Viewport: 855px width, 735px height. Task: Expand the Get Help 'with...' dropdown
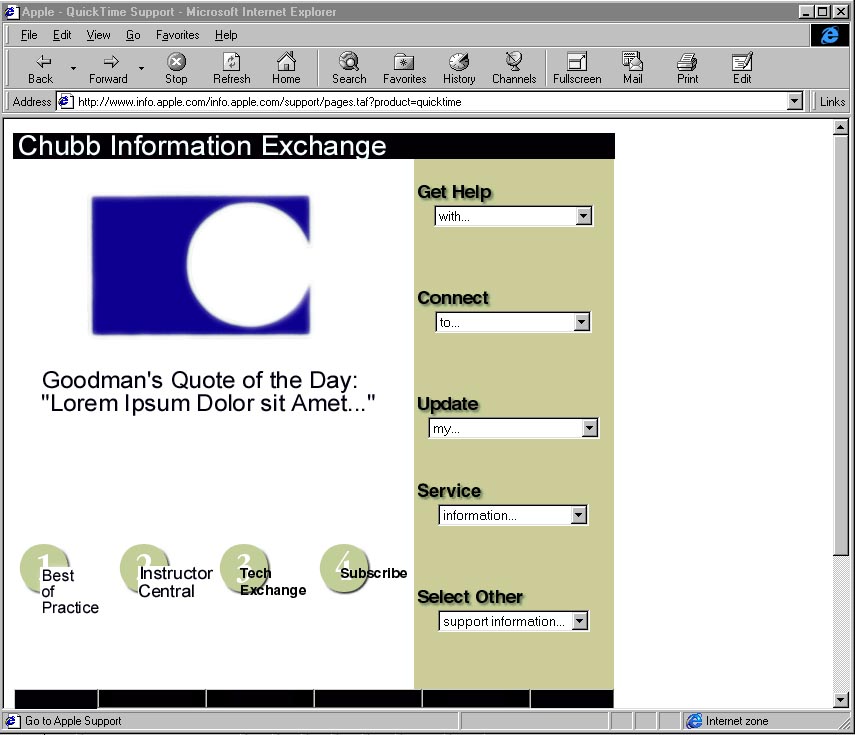[x=584, y=216]
